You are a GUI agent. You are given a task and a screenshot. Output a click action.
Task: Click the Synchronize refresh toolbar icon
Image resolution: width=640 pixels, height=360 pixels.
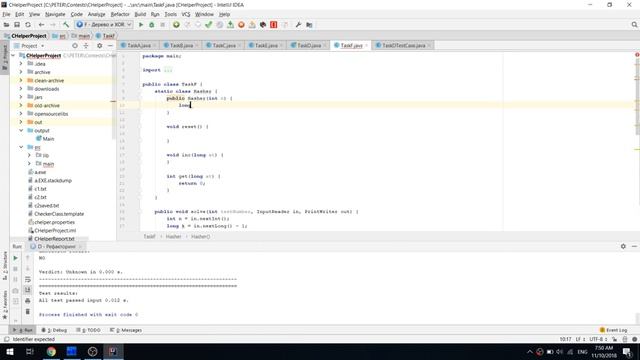click(x=28, y=25)
